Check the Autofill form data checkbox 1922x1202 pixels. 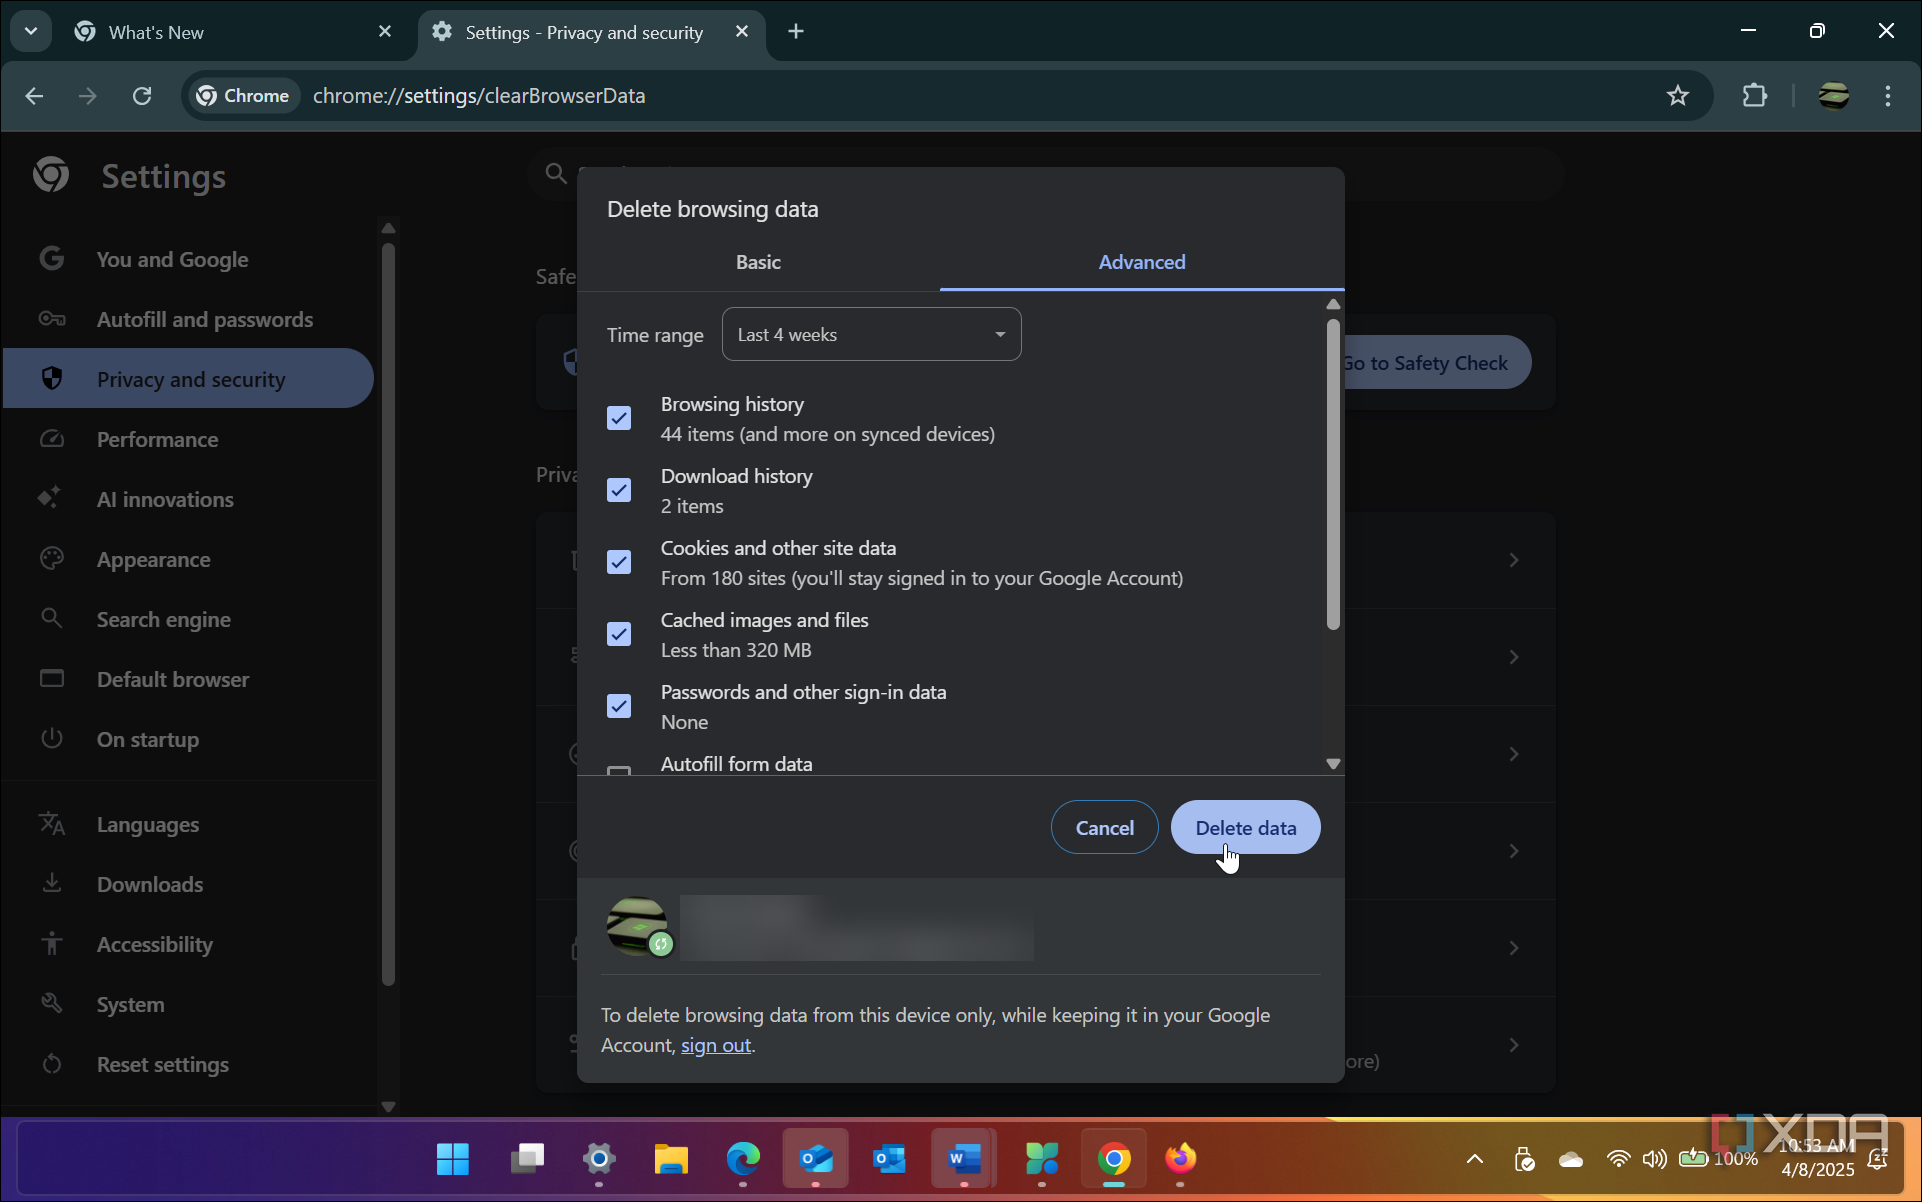pyautogui.click(x=619, y=771)
